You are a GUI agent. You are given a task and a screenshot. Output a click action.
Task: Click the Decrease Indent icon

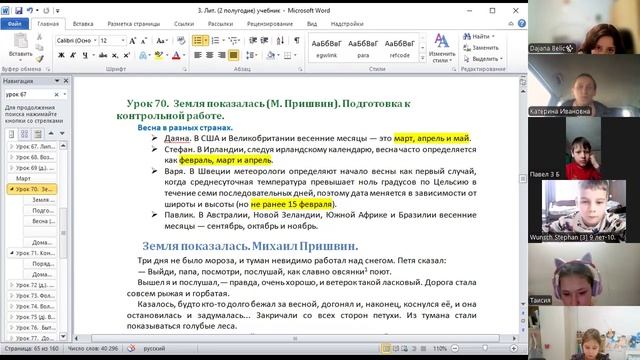coord(253,40)
